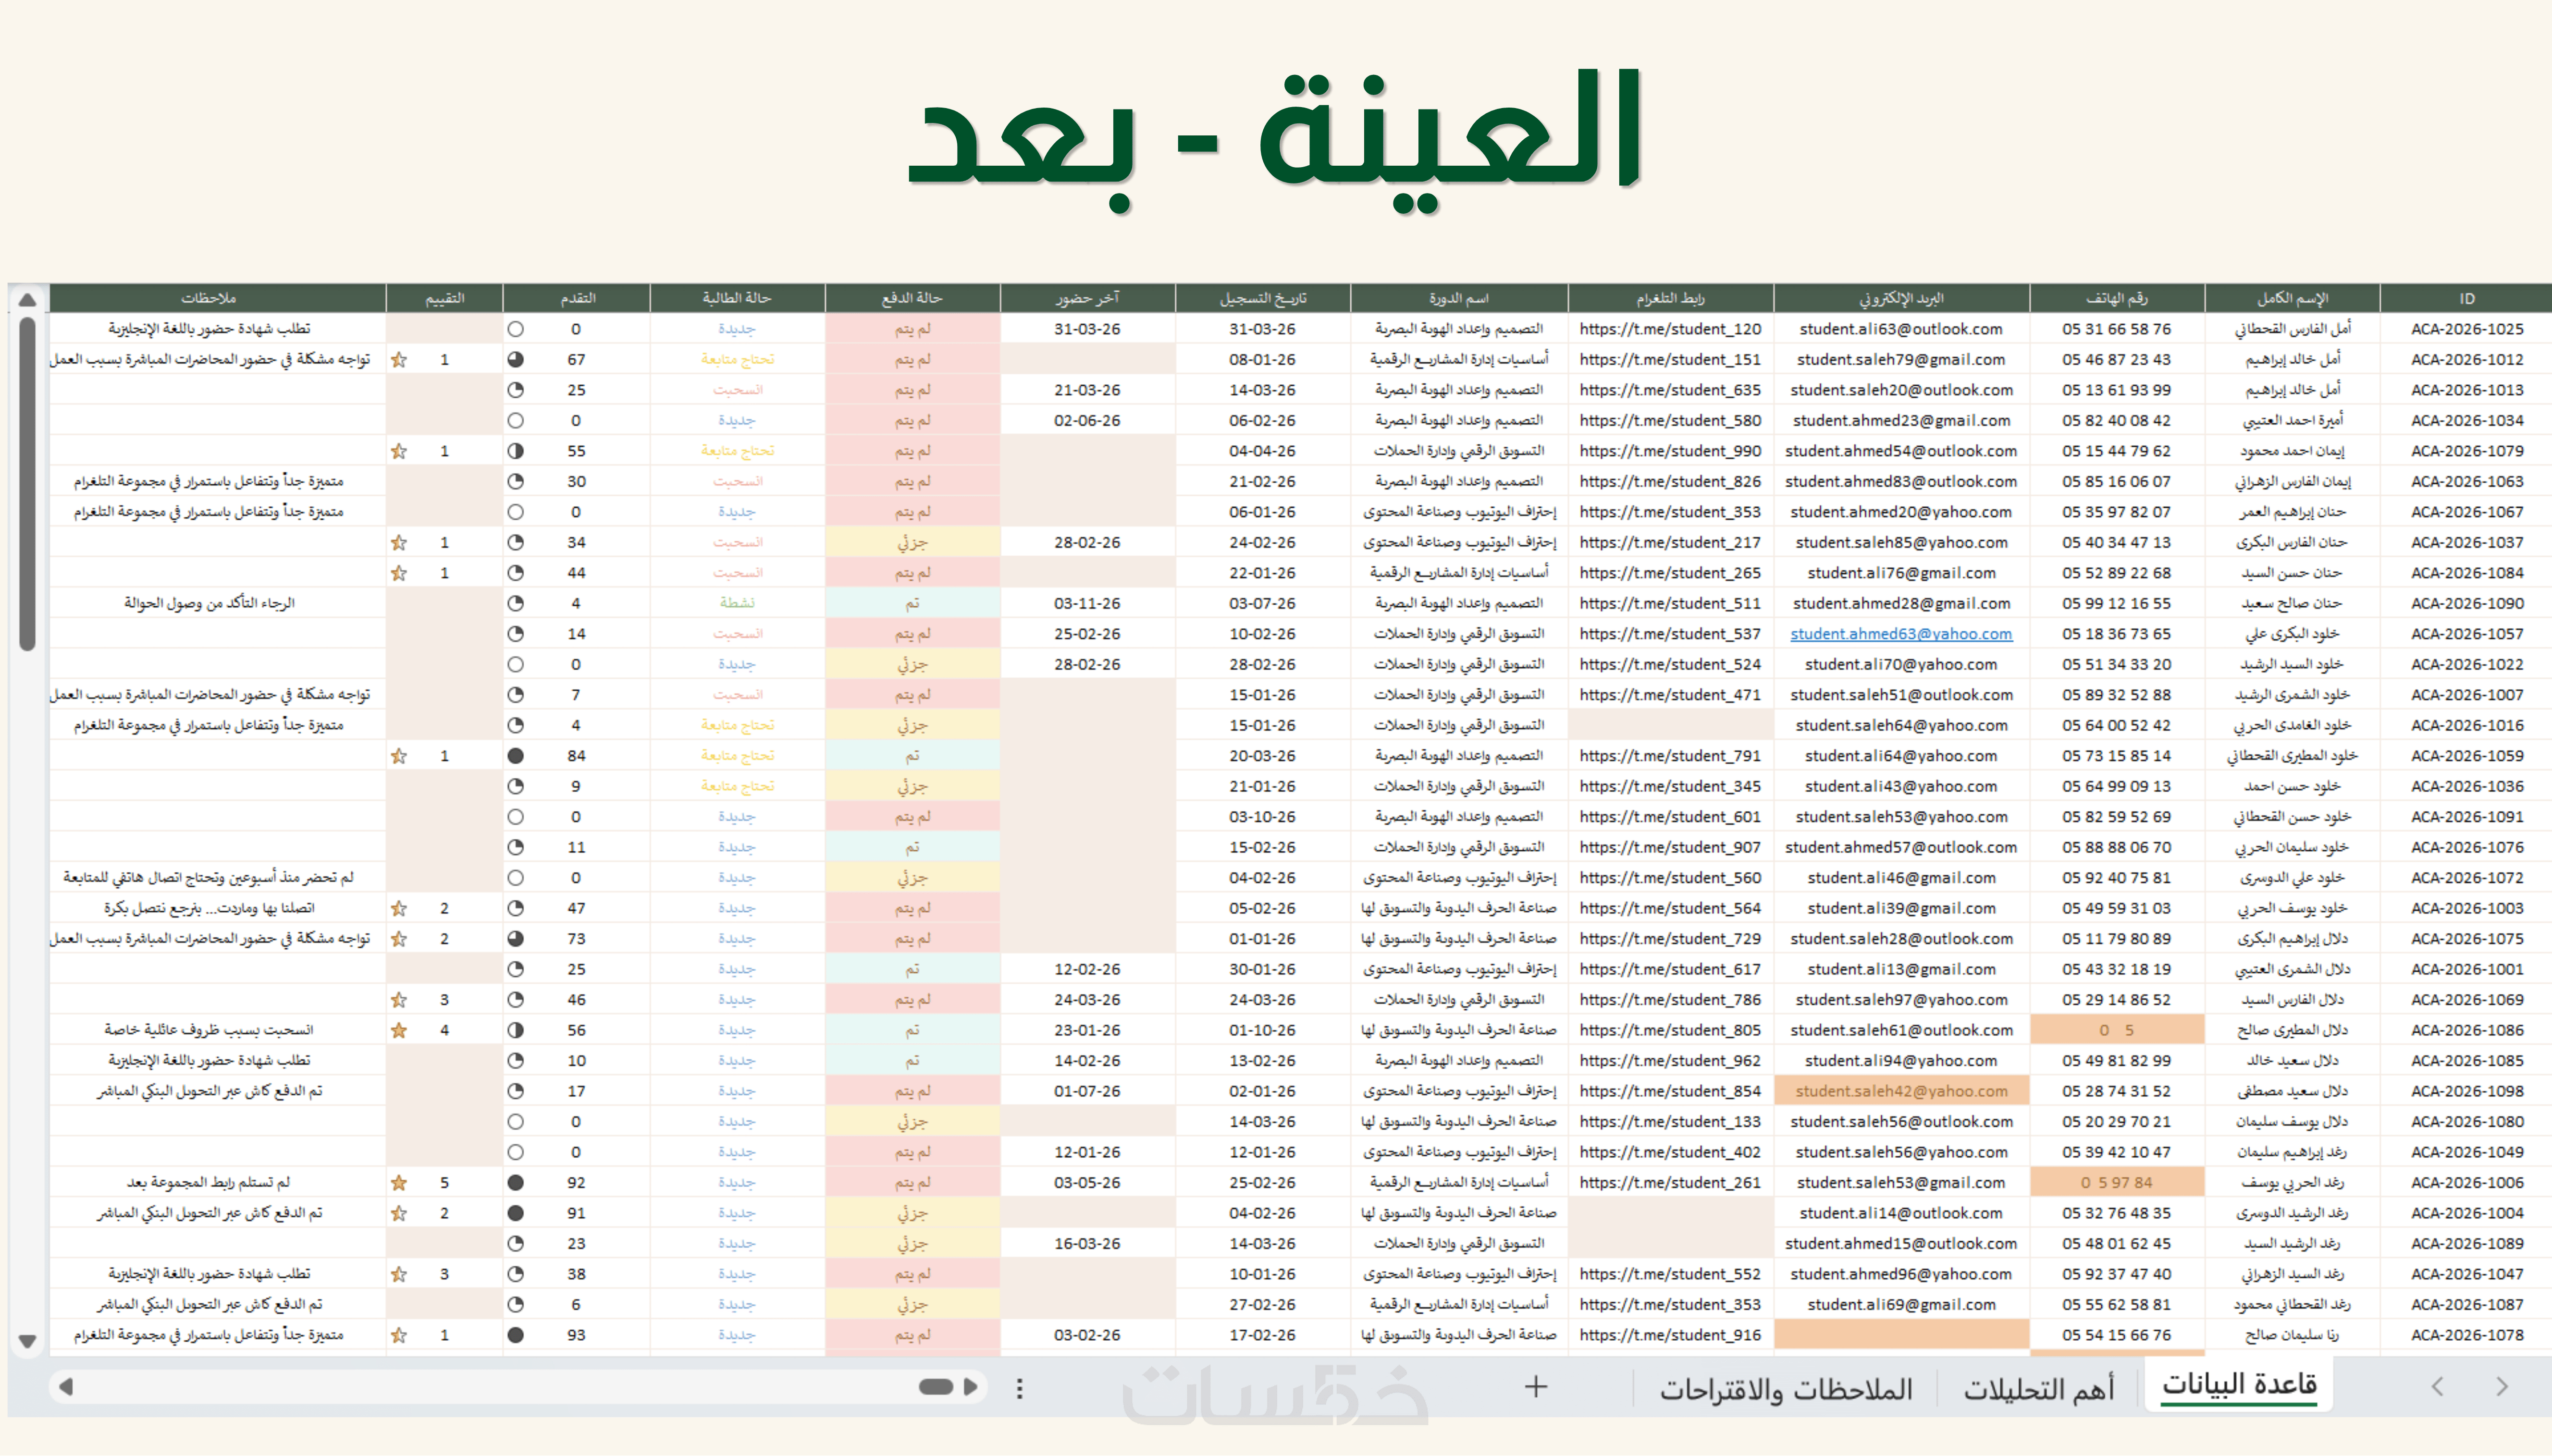2552x1456 pixels.
Task: Click the half progress circle in row ACA-2026-1086
Action: 515,1030
